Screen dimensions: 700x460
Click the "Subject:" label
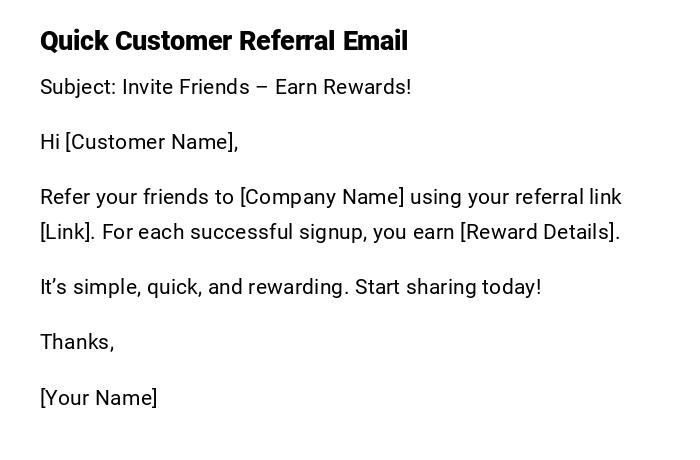point(78,87)
